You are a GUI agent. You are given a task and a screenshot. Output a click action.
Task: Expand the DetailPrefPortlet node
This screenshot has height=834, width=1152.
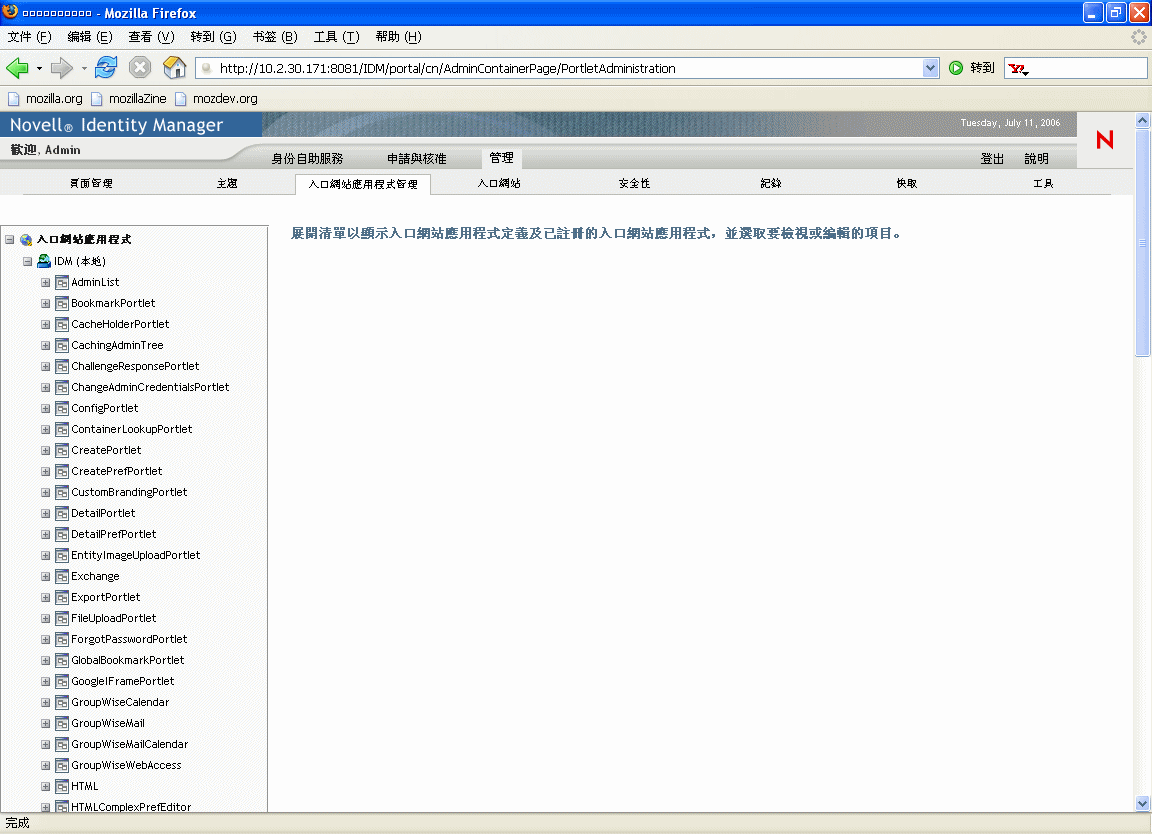point(46,534)
